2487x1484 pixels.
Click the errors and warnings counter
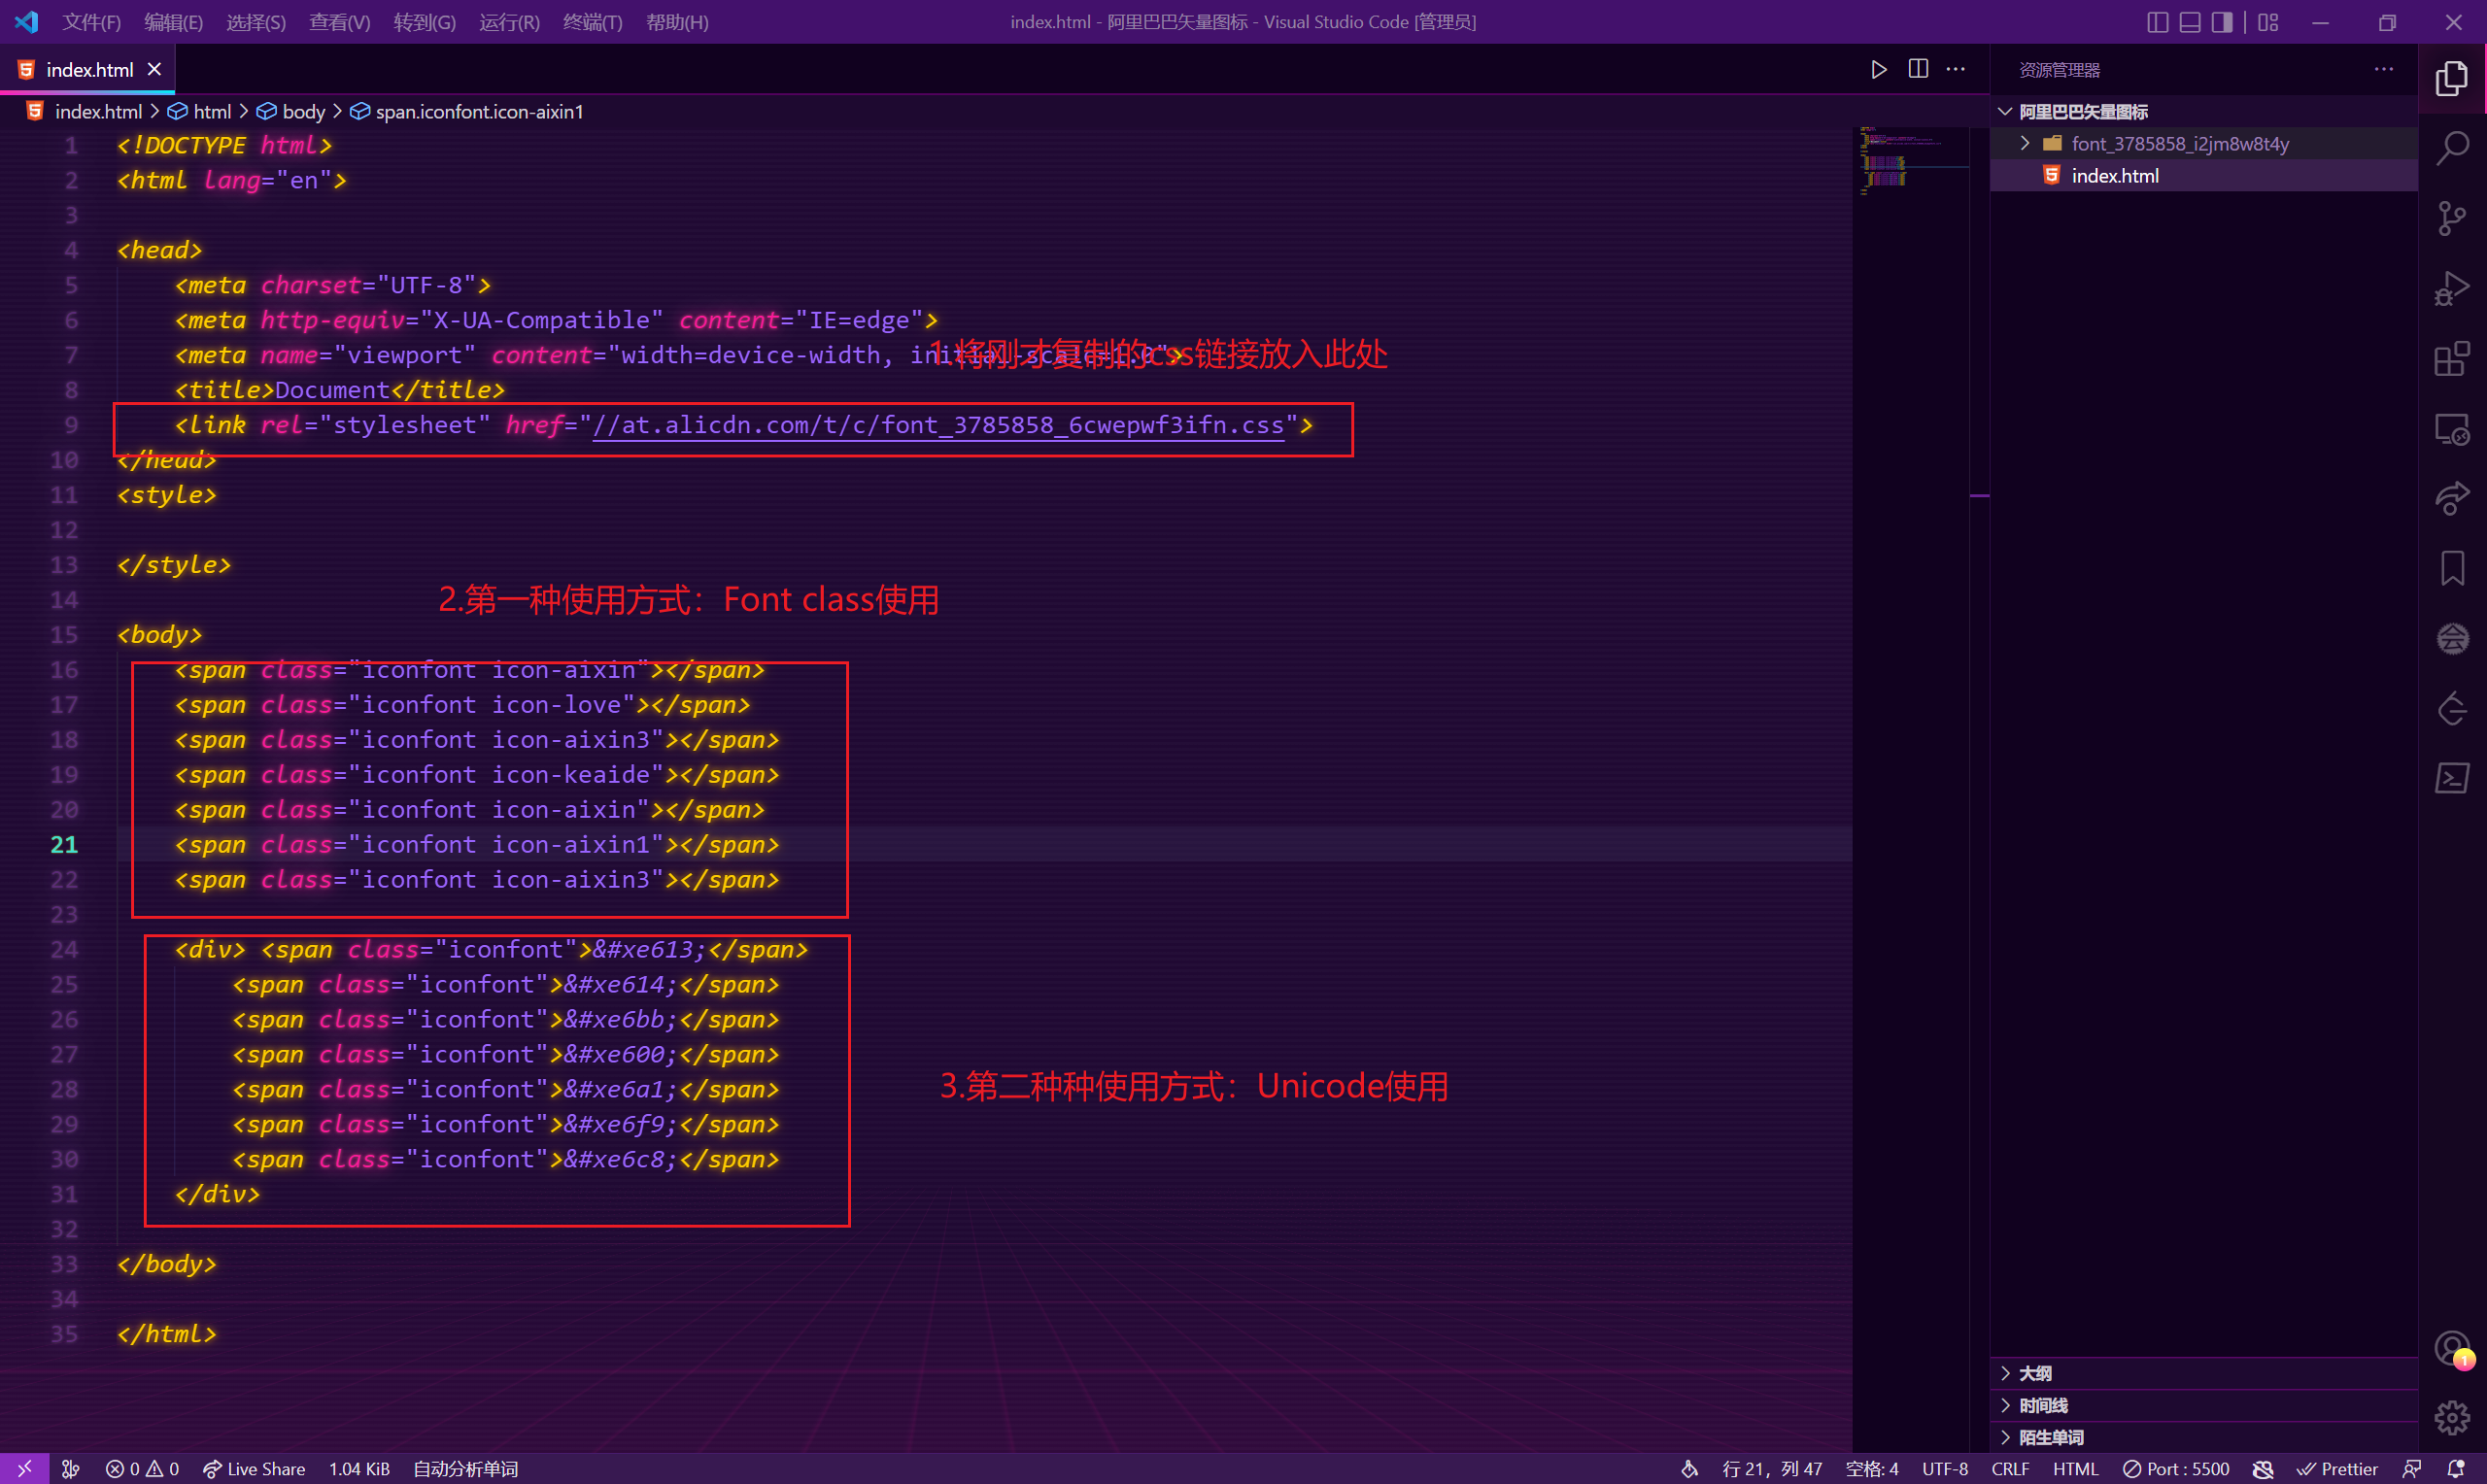pyautogui.click(x=142, y=1468)
